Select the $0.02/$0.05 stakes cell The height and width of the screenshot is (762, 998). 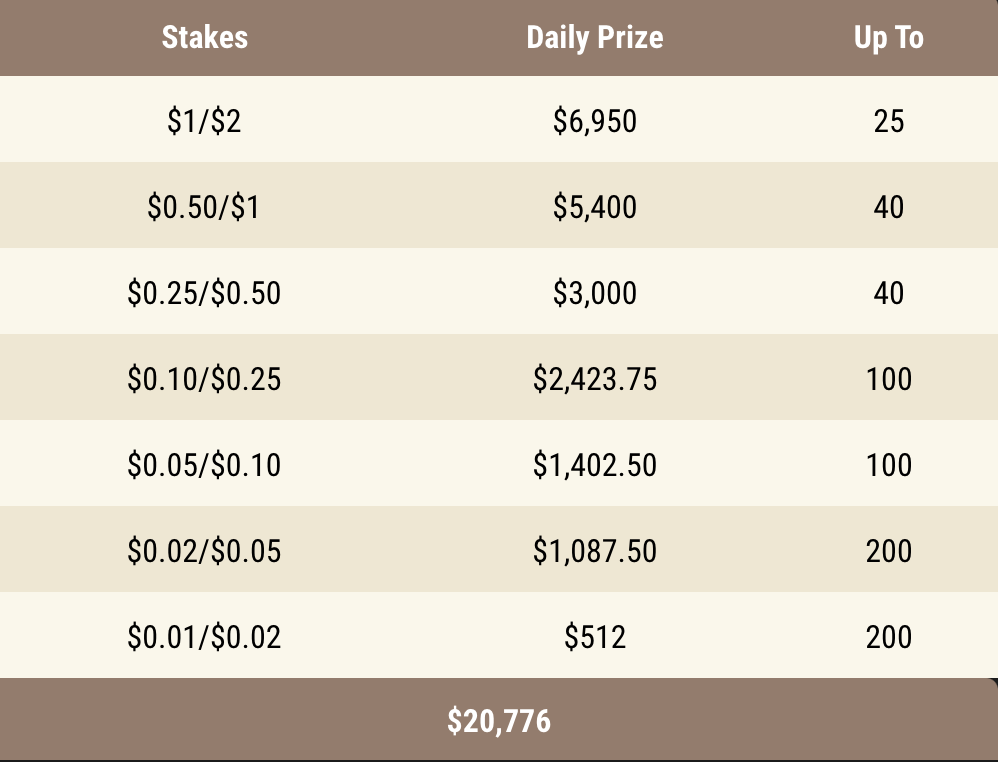(x=204, y=551)
